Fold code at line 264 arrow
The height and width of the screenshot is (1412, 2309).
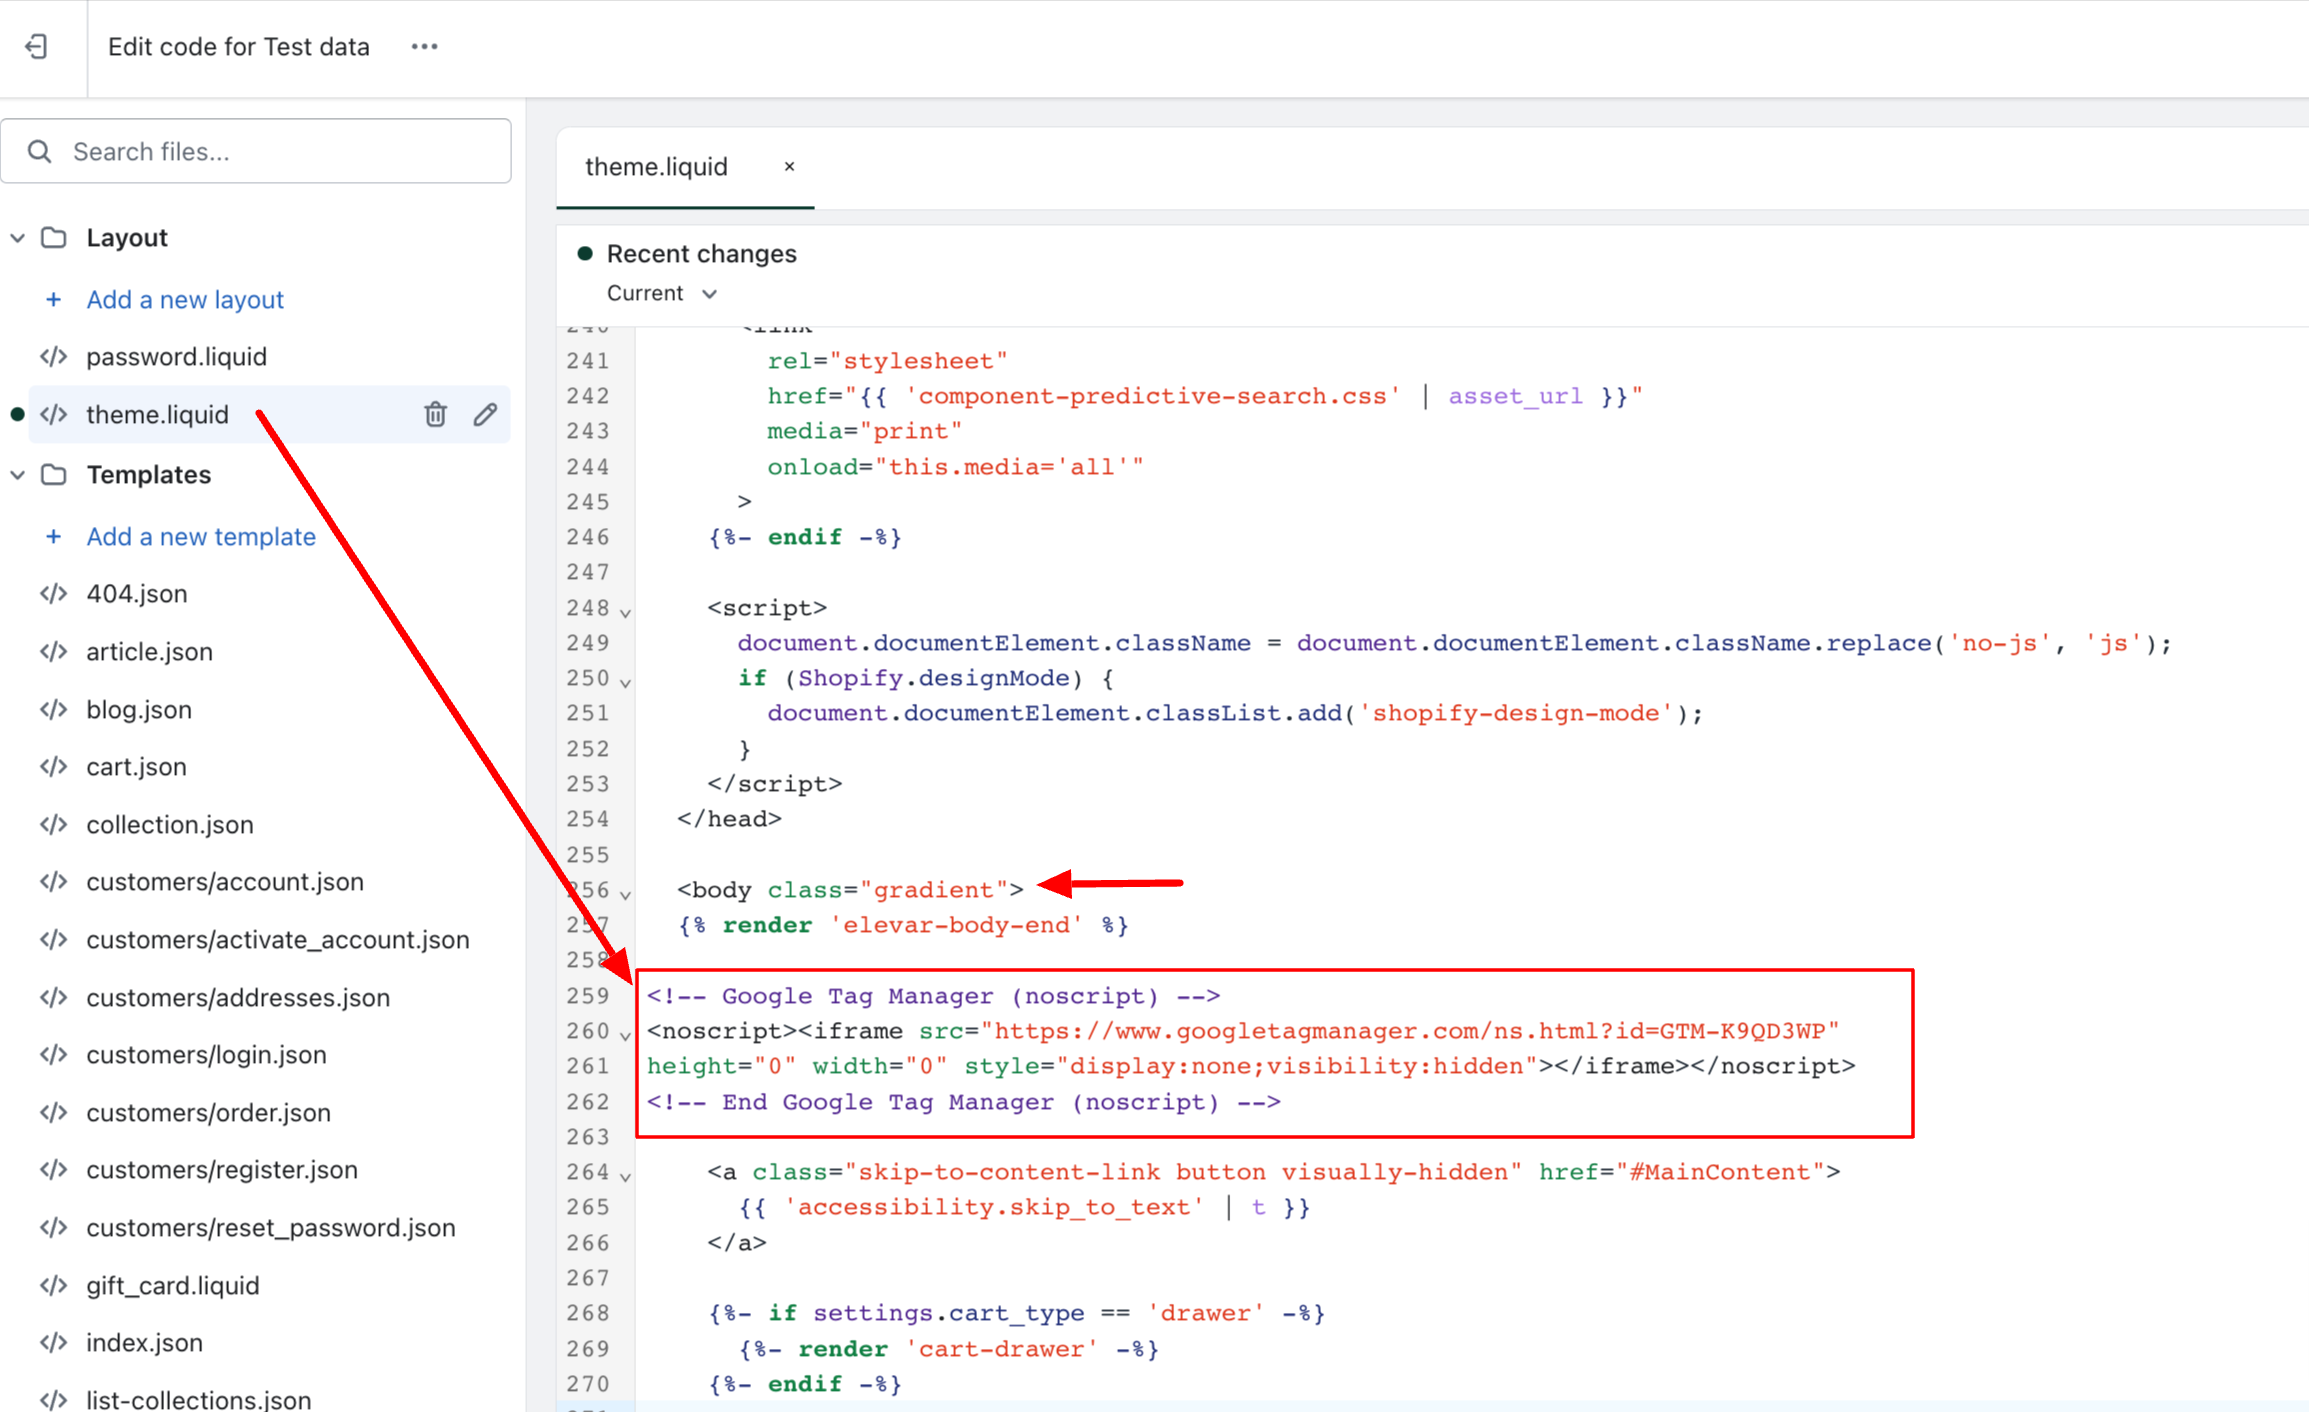(x=625, y=1176)
